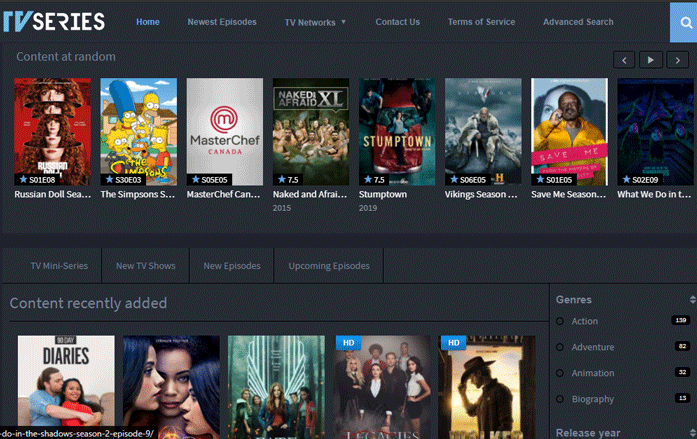
Task: Click Naked and Afraid 7.5 rating badge
Action: pyautogui.click(x=288, y=180)
